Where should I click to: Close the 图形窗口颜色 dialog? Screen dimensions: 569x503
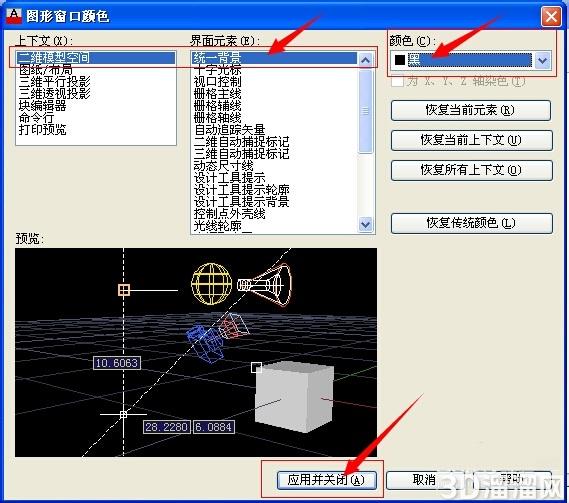click(551, 16)
